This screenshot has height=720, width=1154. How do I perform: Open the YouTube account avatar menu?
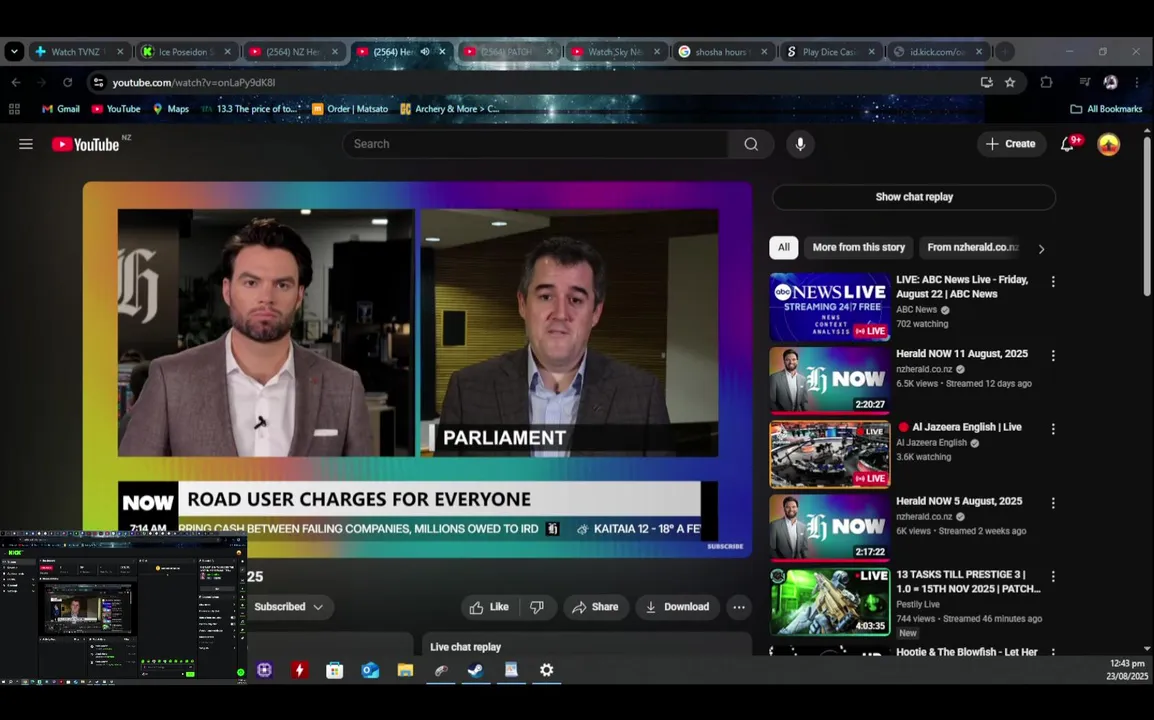point(1108,144)
